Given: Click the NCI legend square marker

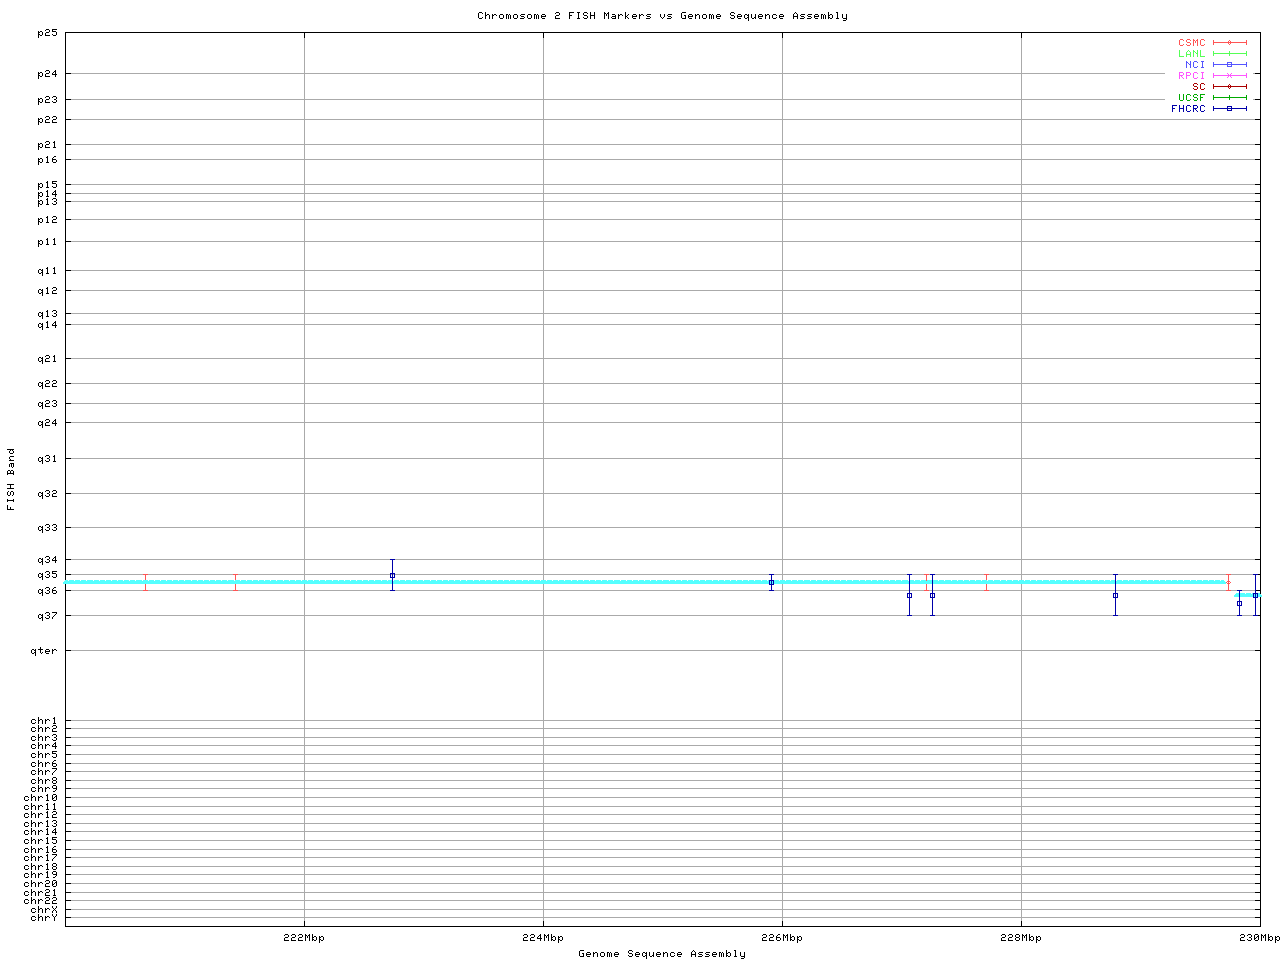Looking at the screenshot, I should coord(1229,64).
